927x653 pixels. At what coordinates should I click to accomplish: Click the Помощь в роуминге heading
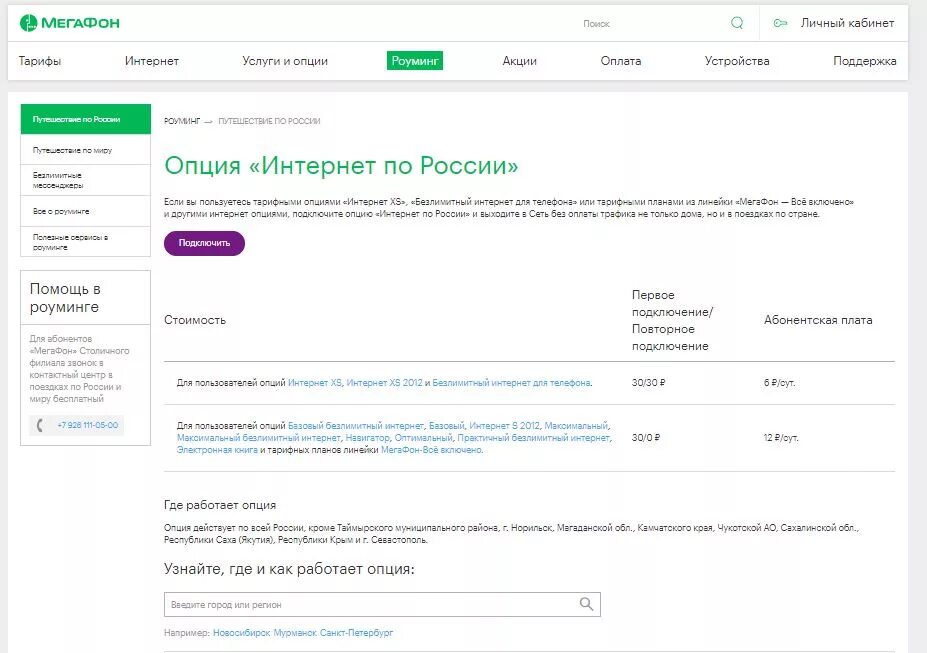(x=65, y=298)
